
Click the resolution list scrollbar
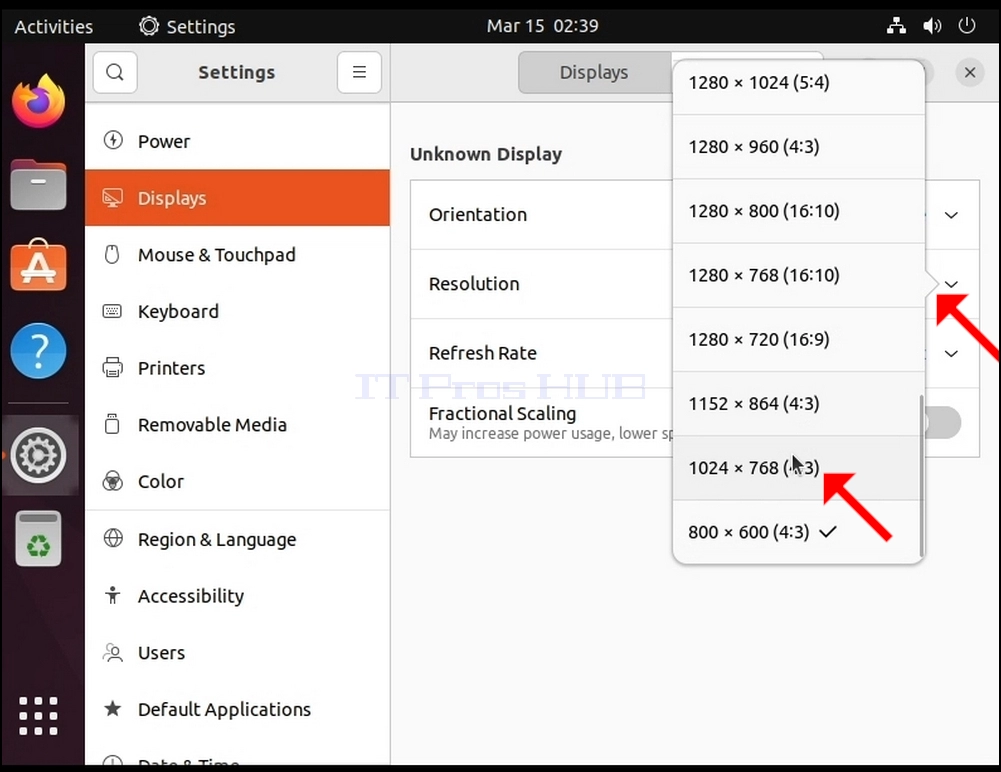921,476
